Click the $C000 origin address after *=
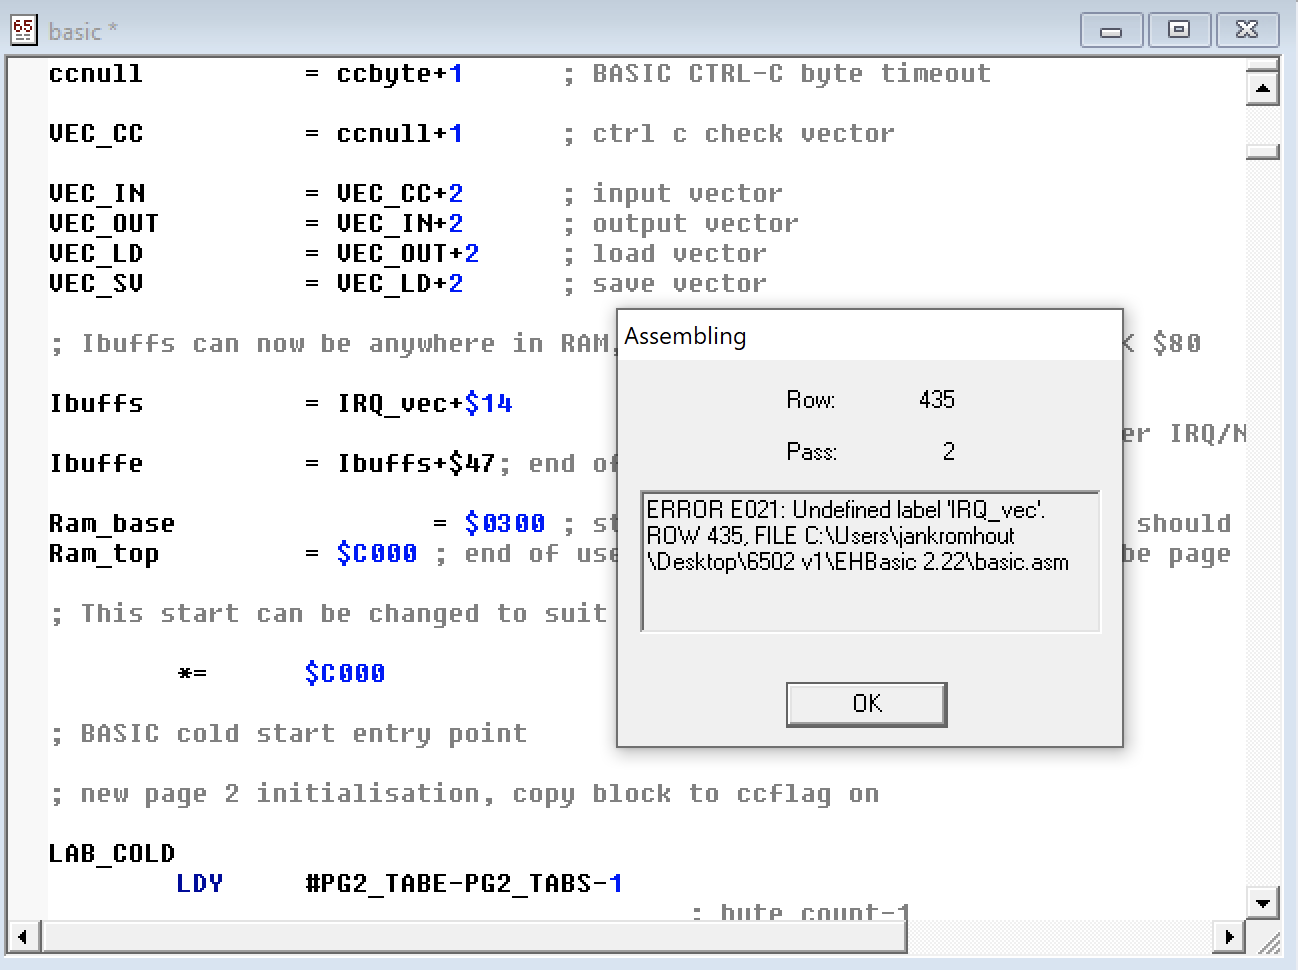 (x=344, y=673)
